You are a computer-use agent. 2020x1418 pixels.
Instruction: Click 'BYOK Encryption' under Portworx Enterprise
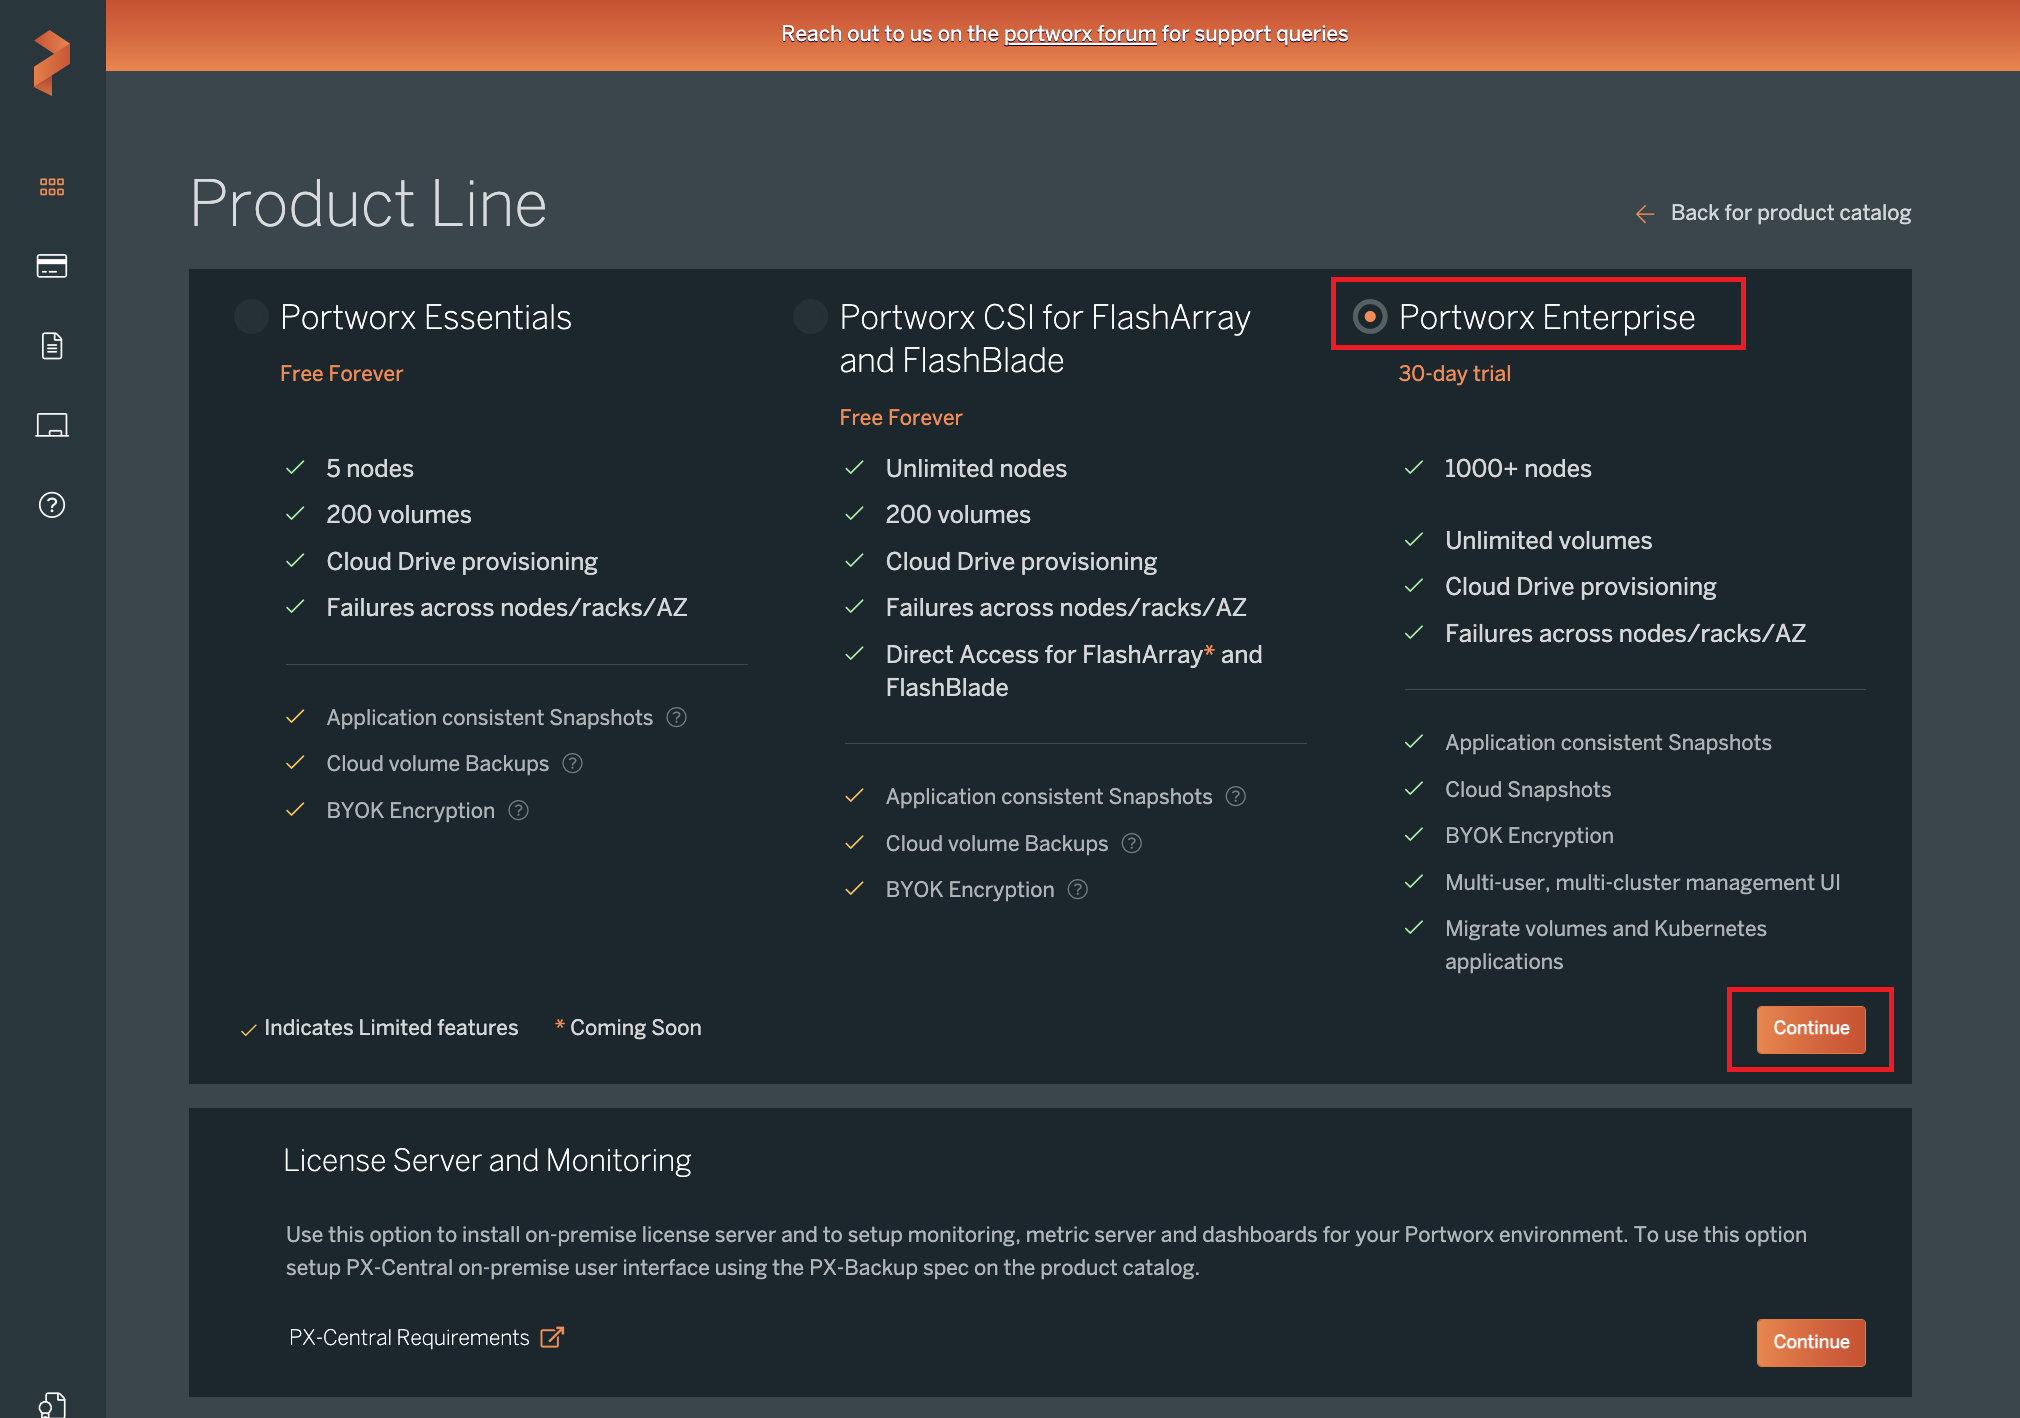(1529, 836)
